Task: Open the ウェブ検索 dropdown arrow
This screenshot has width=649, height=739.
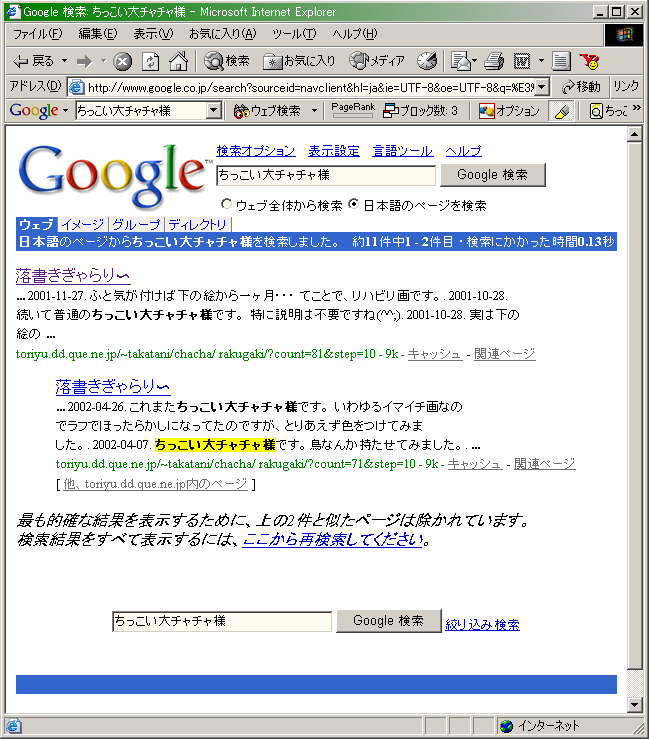Action: (x=314, y=111)
